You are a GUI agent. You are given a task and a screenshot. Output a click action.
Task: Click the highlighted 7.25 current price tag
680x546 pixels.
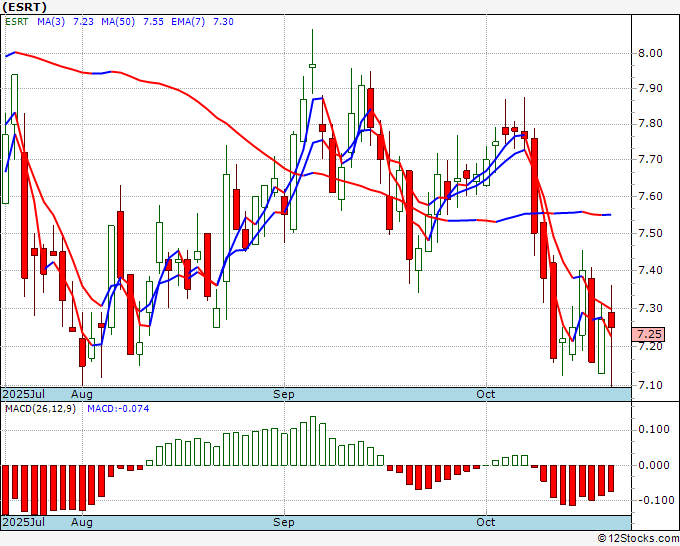[648, 334]
